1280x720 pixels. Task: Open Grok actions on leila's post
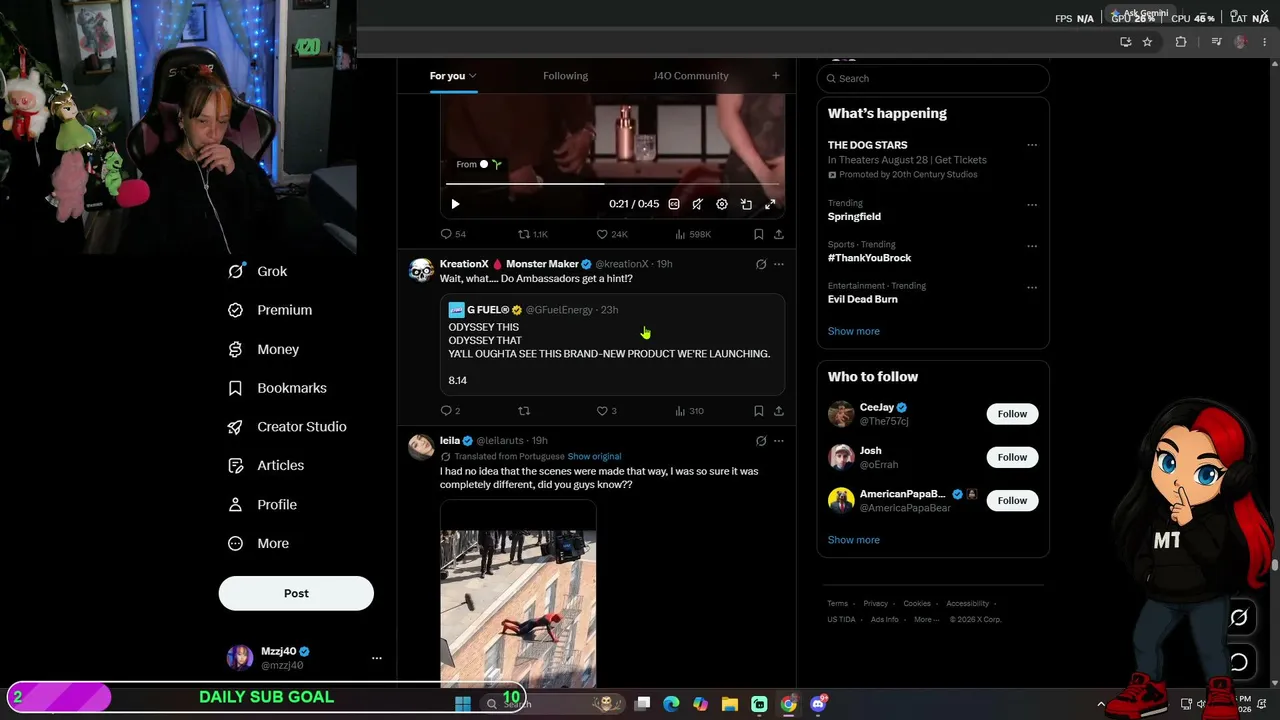[761, 441]
